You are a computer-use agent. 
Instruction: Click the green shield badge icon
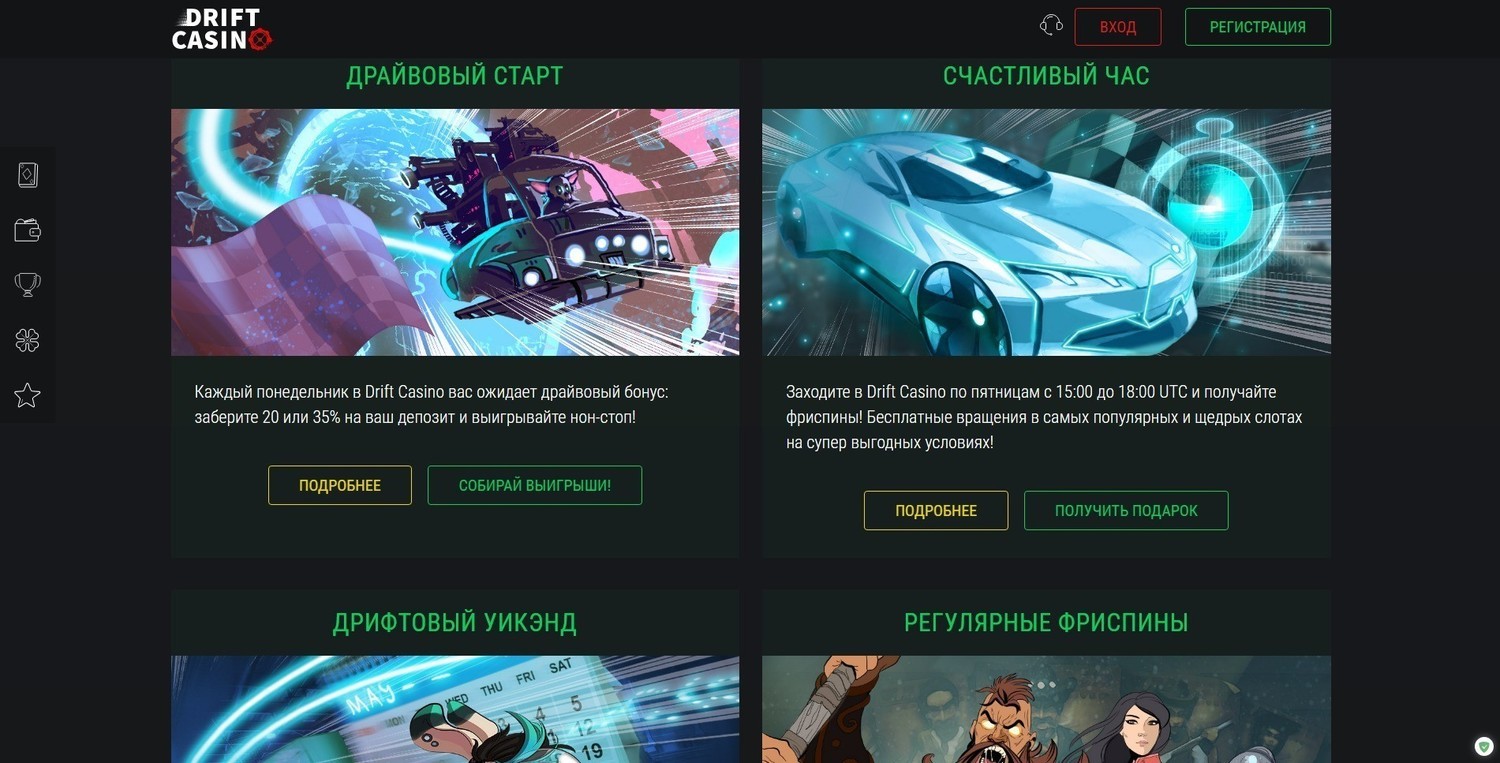(x=1484, y=746)
